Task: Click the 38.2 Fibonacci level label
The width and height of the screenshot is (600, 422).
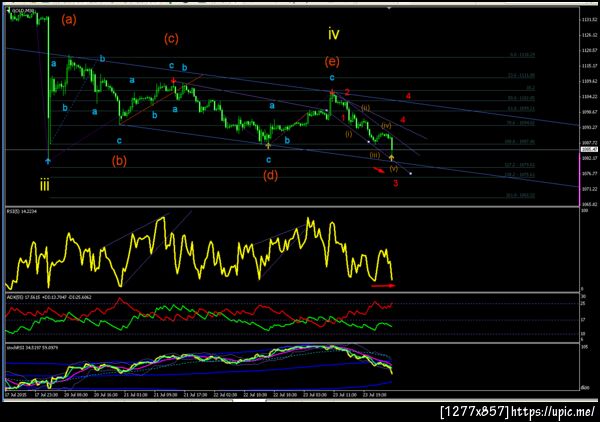Action: 530,88
